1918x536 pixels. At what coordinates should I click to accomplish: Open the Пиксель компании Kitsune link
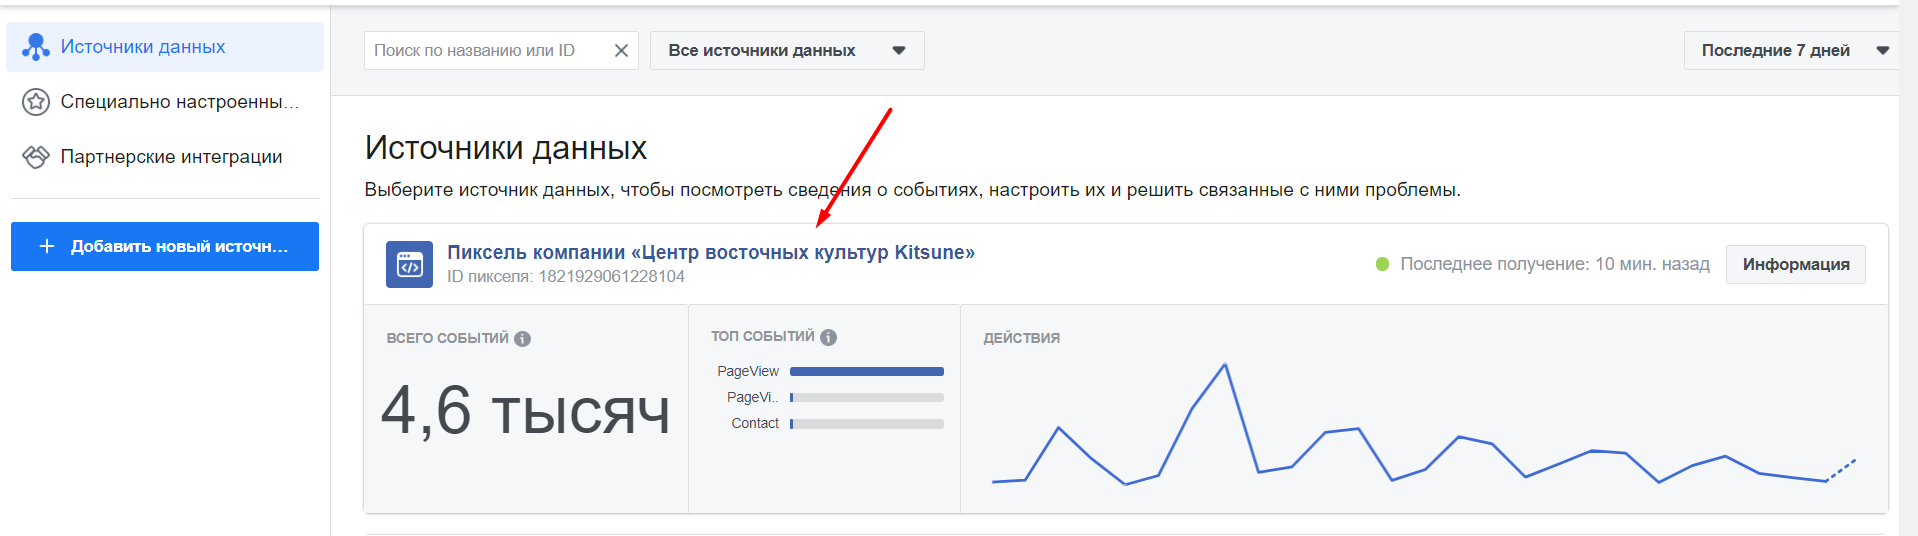coord(711,252)
